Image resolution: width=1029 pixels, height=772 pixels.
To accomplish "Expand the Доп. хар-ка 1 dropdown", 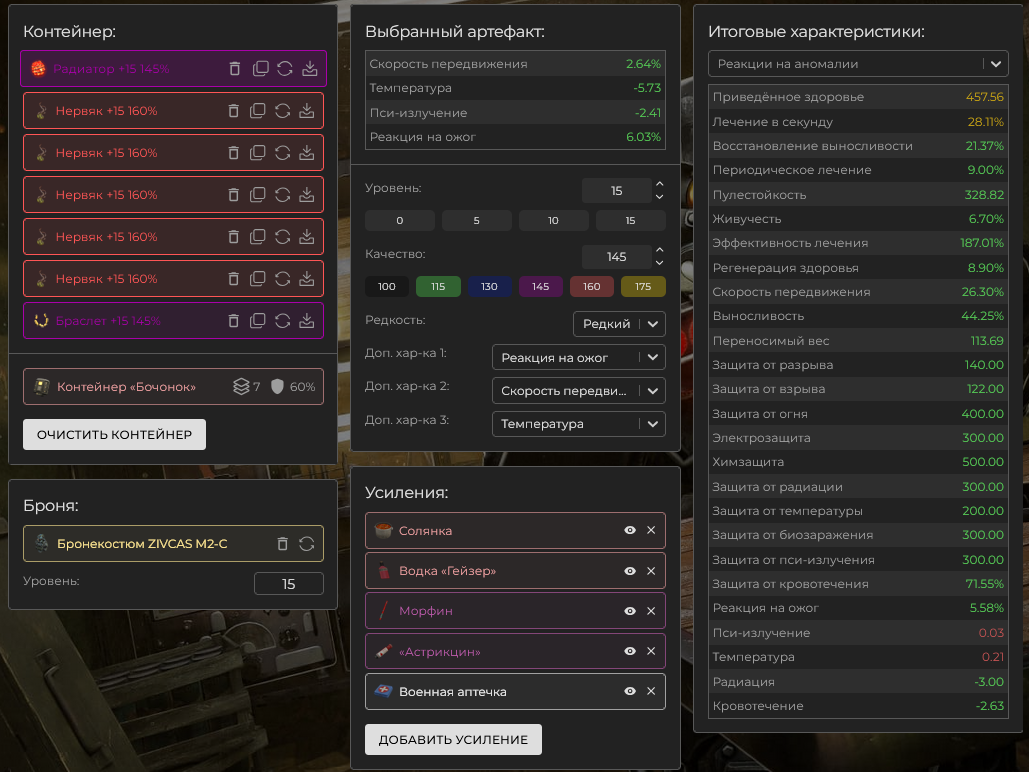I will point(578,357).
